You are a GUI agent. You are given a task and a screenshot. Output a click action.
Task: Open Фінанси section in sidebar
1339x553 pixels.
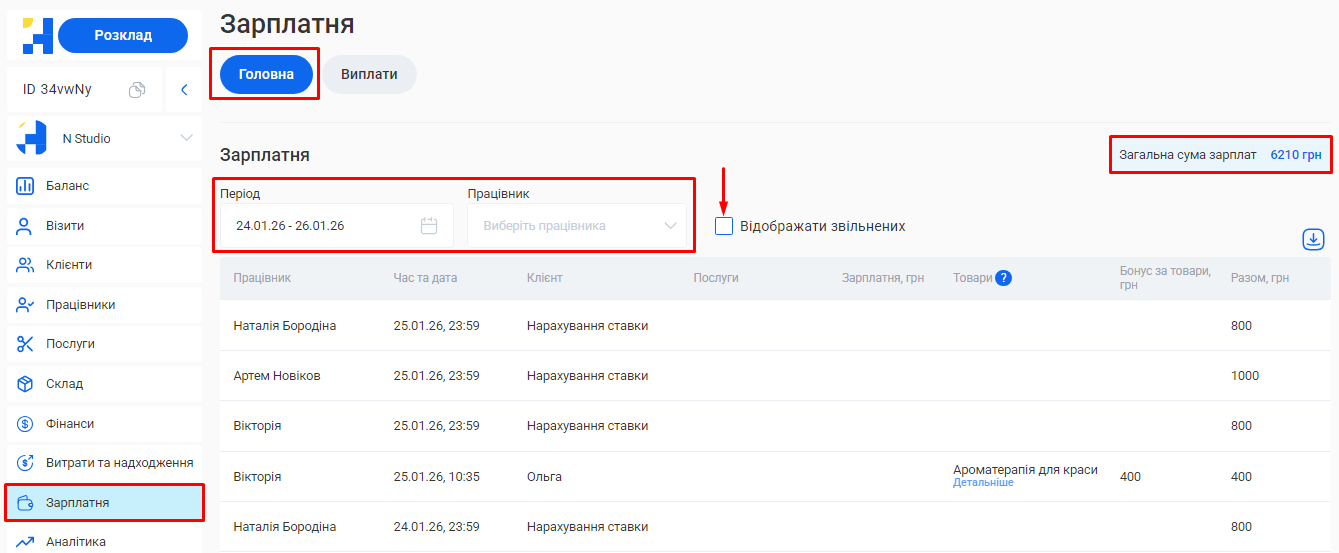70,424
